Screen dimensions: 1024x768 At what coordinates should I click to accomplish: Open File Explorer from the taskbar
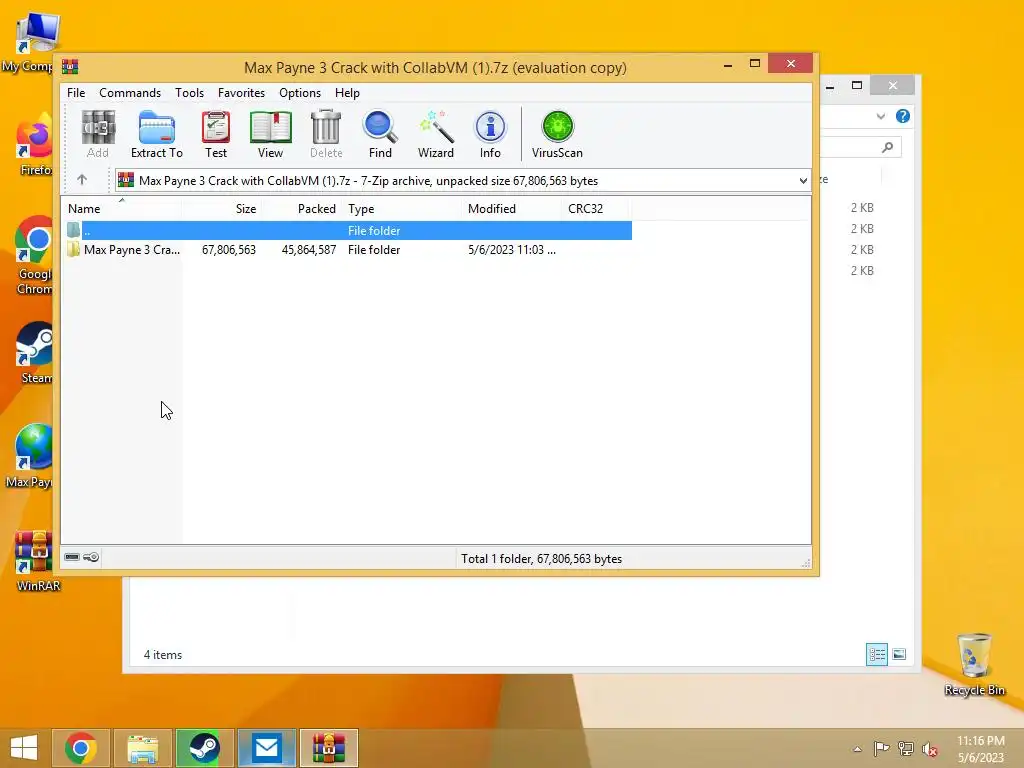click(x=142, y=748)
